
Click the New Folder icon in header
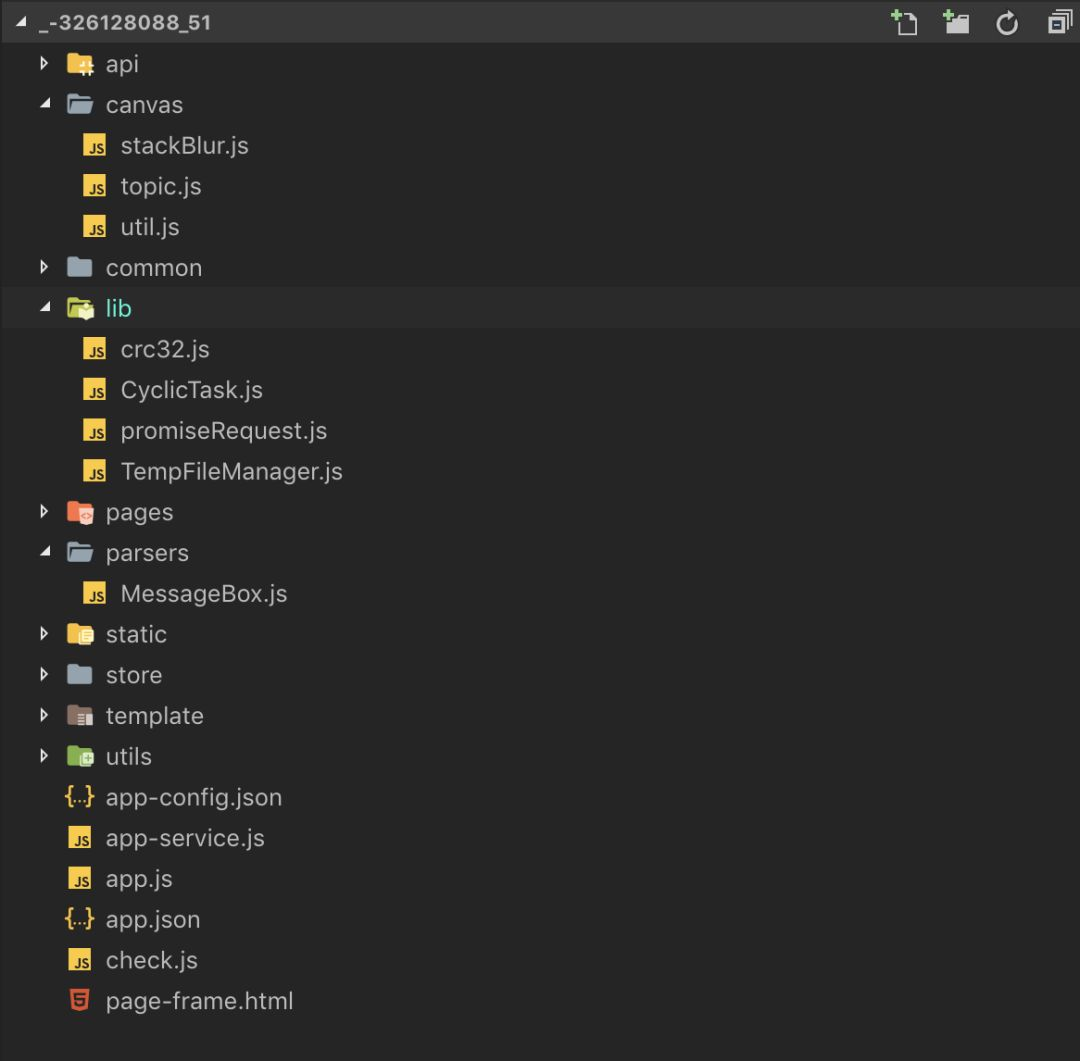(x=956, y=22)
